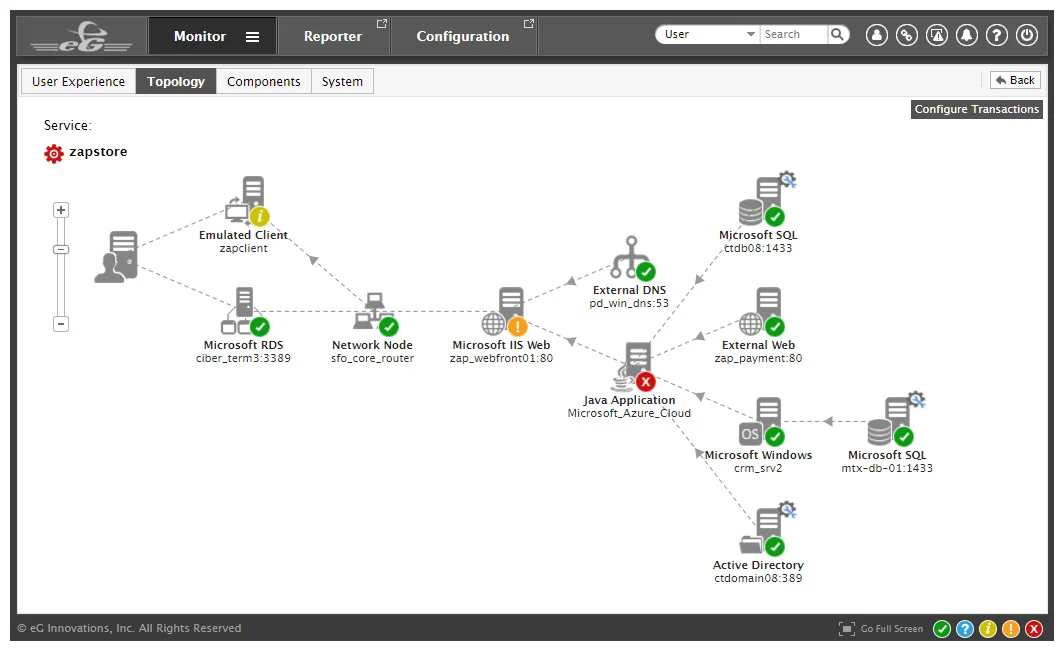
Task: Select the end-user node icon at the topology start
Action: 117,257
